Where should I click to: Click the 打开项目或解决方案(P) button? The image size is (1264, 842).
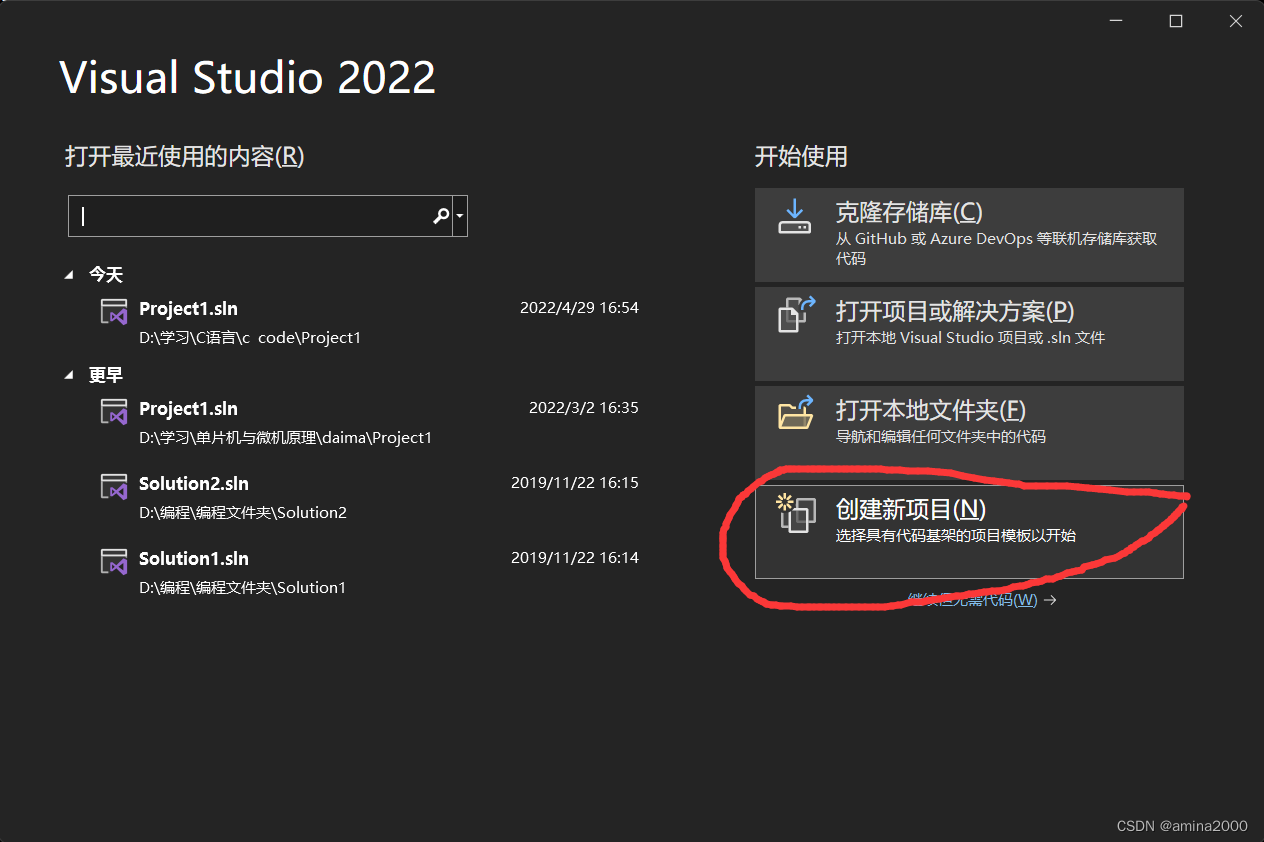[969, 334]
